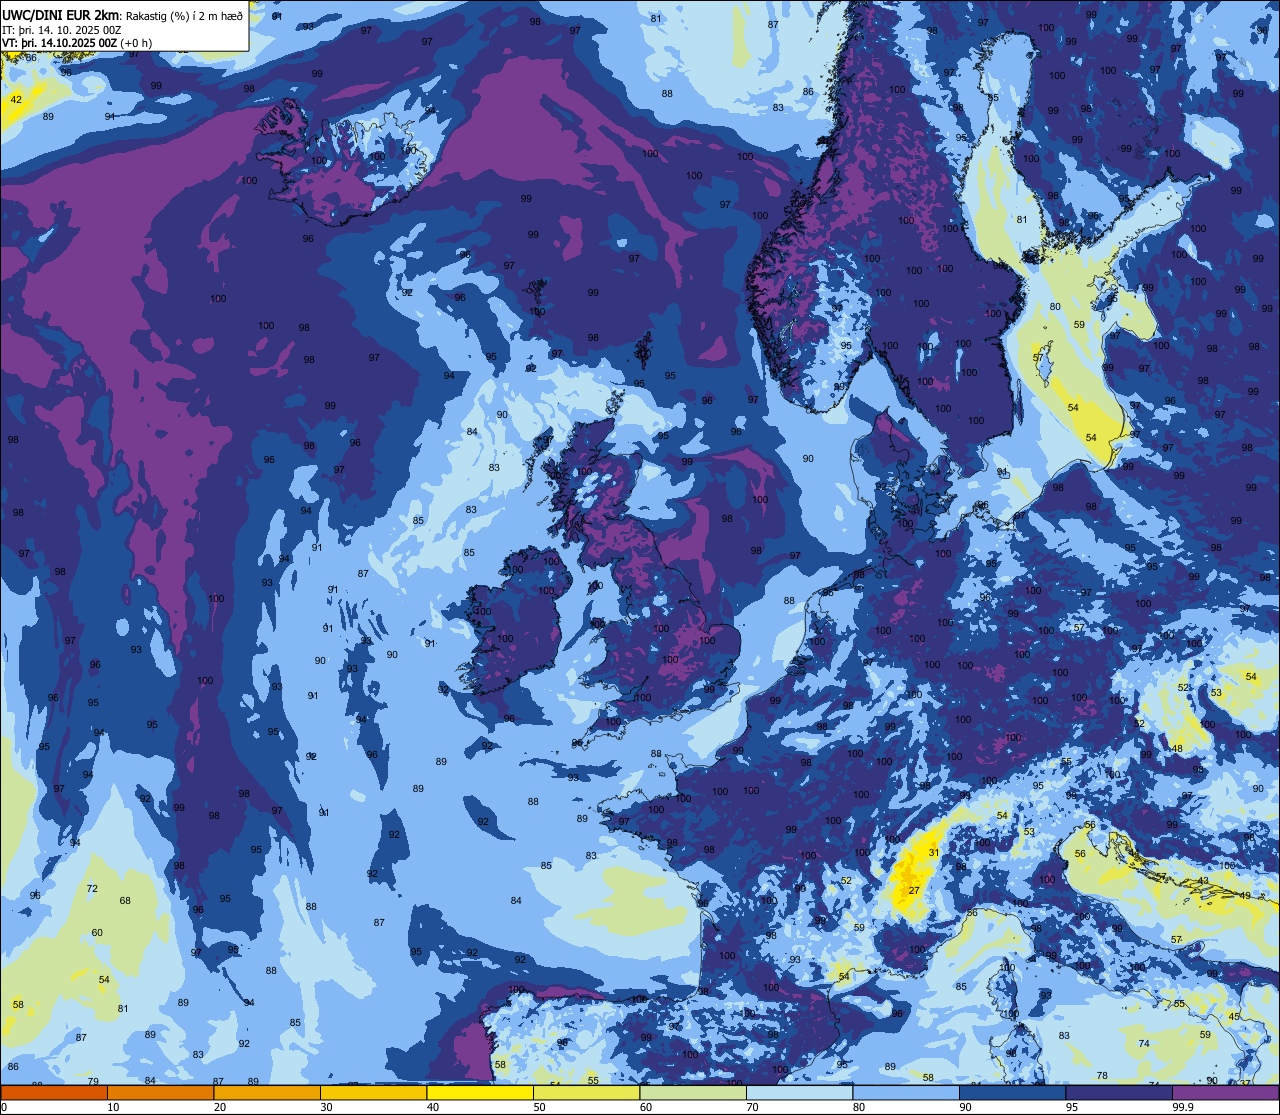Click the 'Rakastig (%) í 2 m hæð' label
The height and width of the screenshot is (1115, 1280).
tap(185, 15)
